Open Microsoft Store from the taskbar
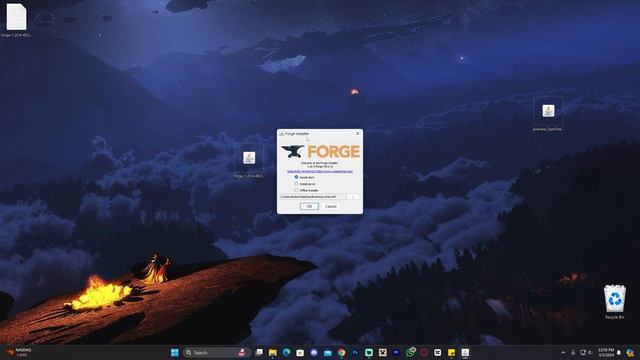 coord(300,352)
